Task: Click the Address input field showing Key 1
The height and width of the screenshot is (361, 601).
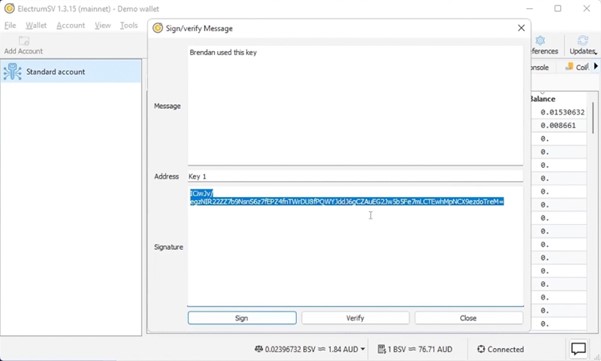Action: pos(355,176)
